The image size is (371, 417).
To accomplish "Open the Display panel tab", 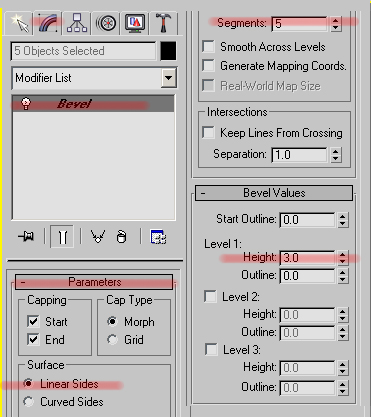I will (135, 23).
